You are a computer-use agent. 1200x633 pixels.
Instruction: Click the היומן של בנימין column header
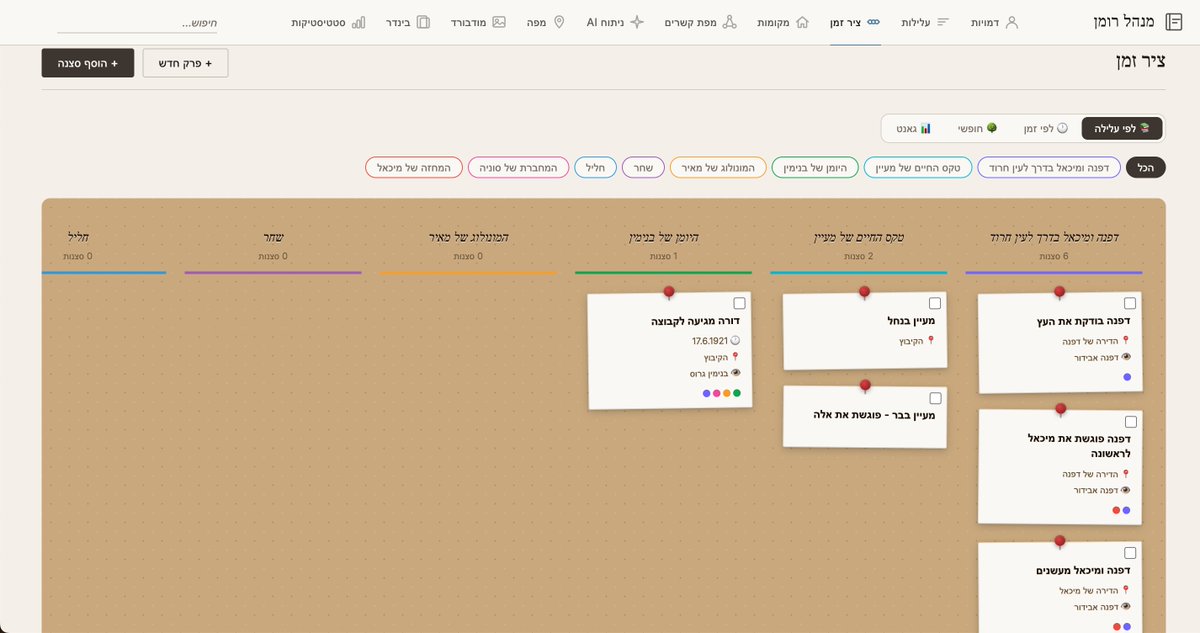click(663, 238)
